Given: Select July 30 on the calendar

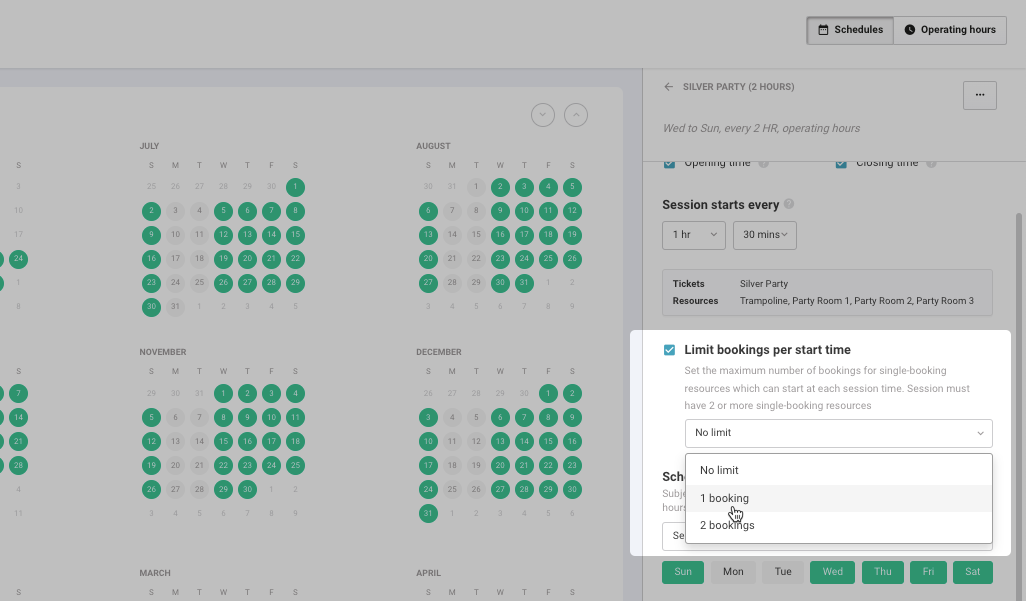Looking at the screenshot, I should pyautogui.click(x=151, y=307).
